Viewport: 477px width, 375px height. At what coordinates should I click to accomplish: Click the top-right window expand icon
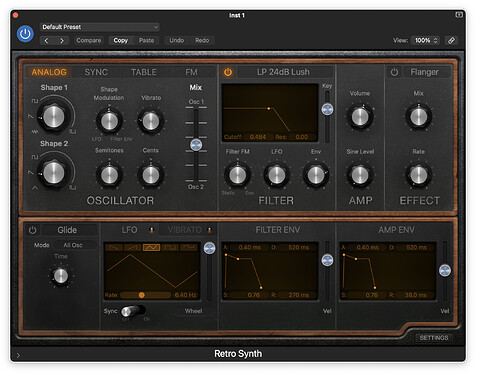tap(459, 15)
